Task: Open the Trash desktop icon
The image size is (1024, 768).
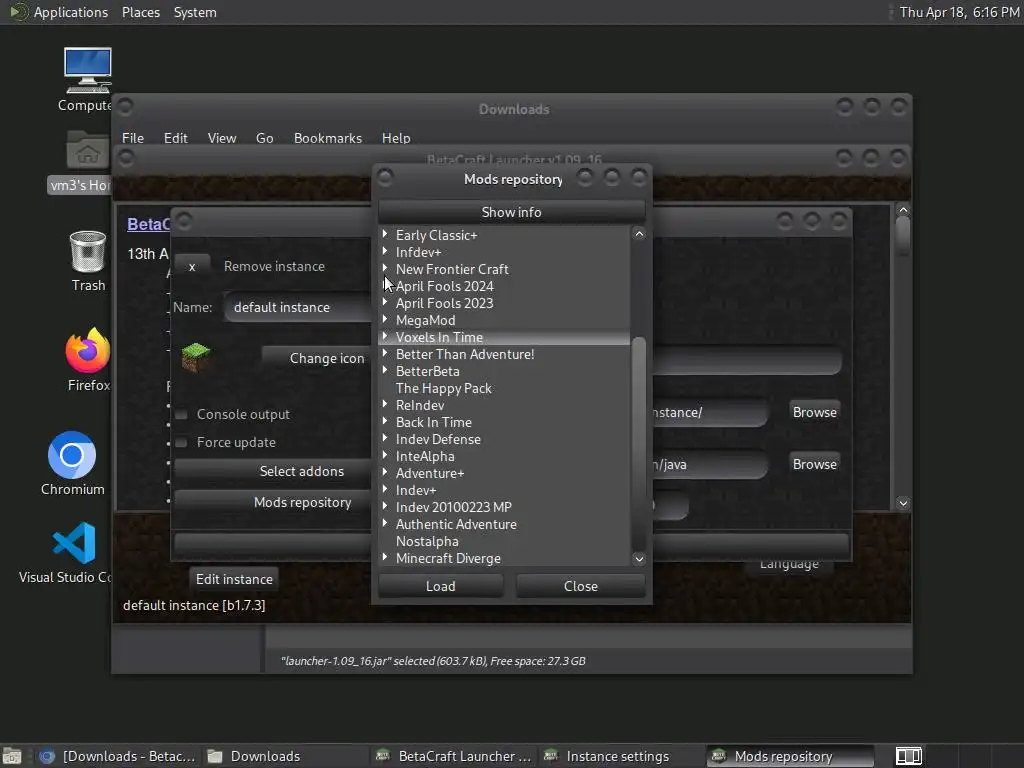Action: (88, 261)
